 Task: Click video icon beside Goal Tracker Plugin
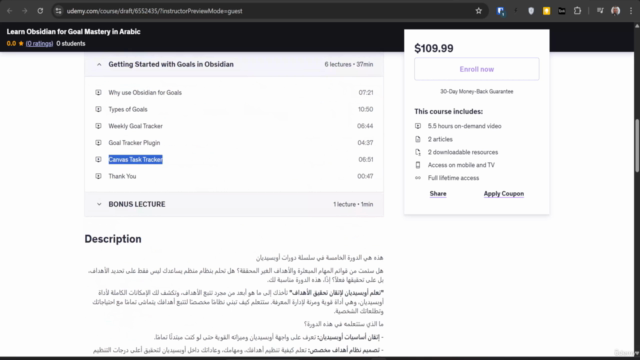click(x=98, y=143)
